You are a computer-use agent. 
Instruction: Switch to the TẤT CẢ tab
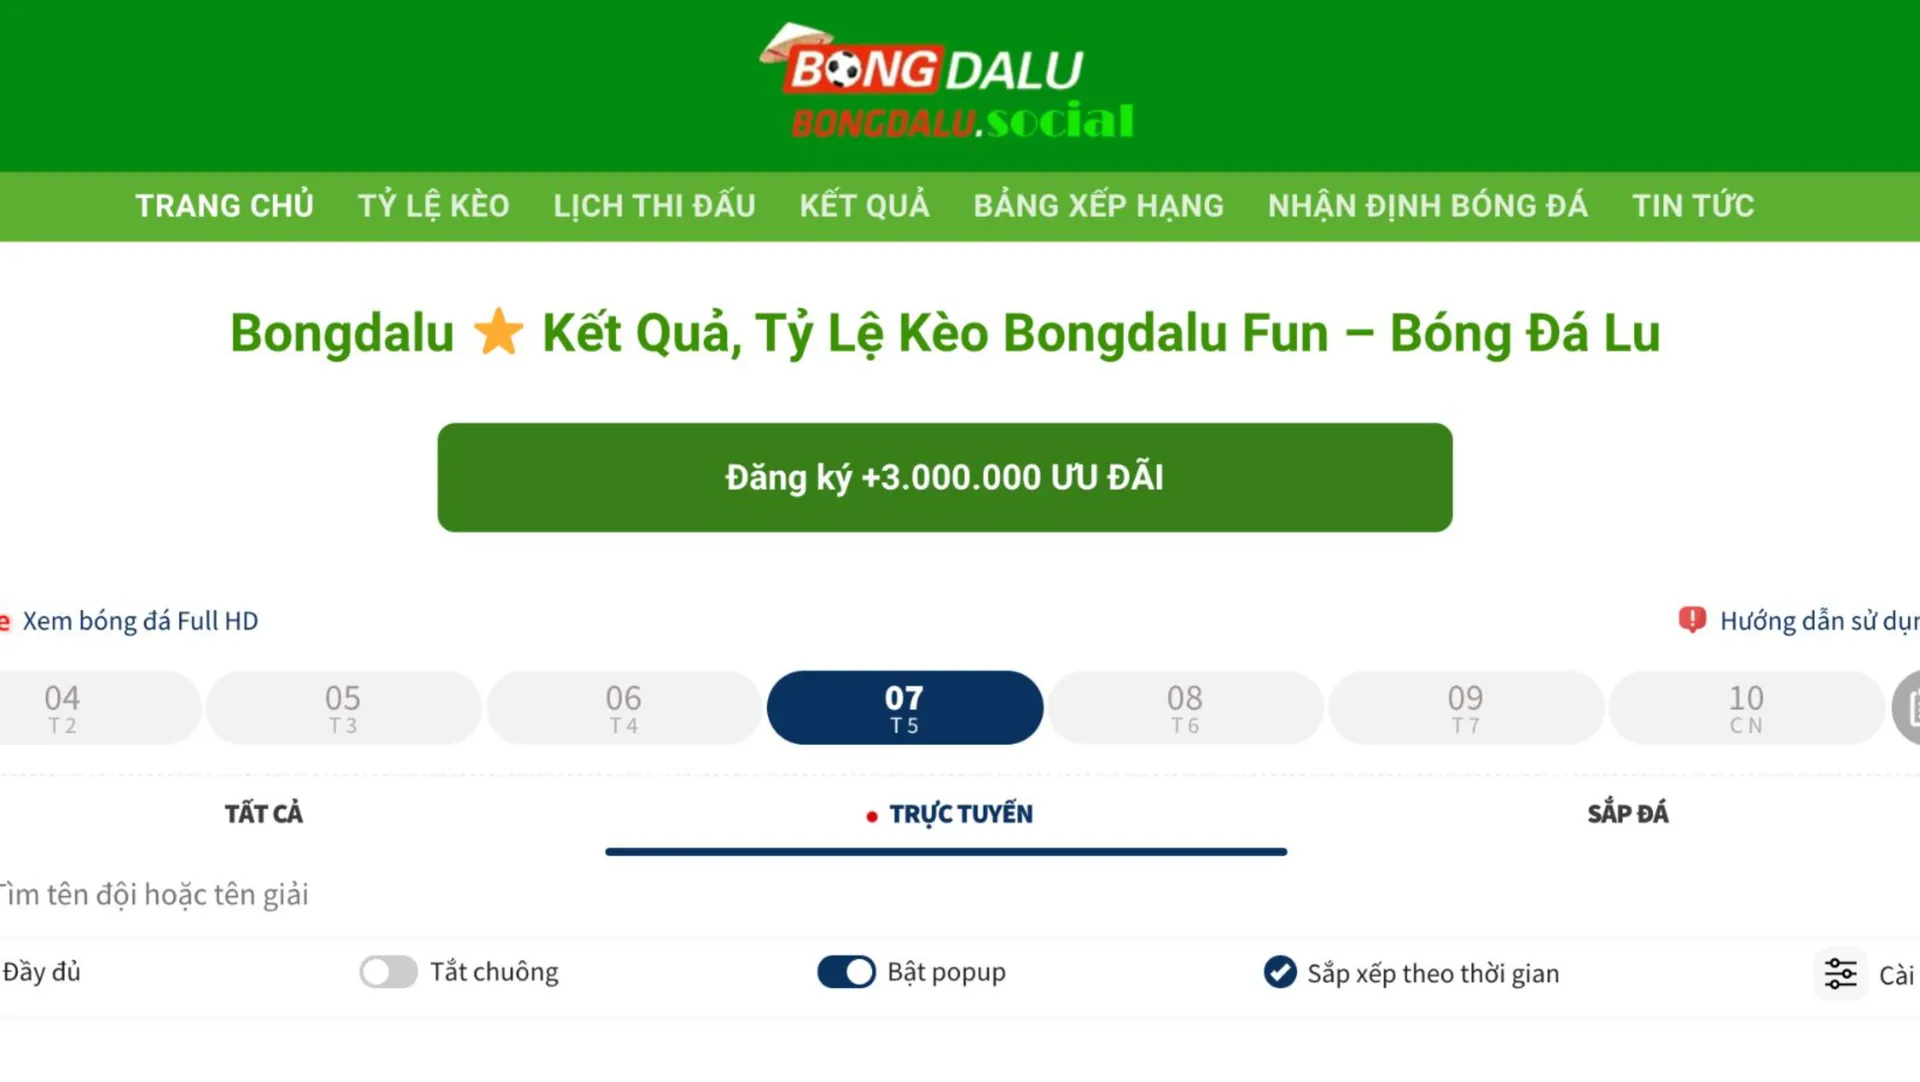pyautogui.click(x=263, y=813)
